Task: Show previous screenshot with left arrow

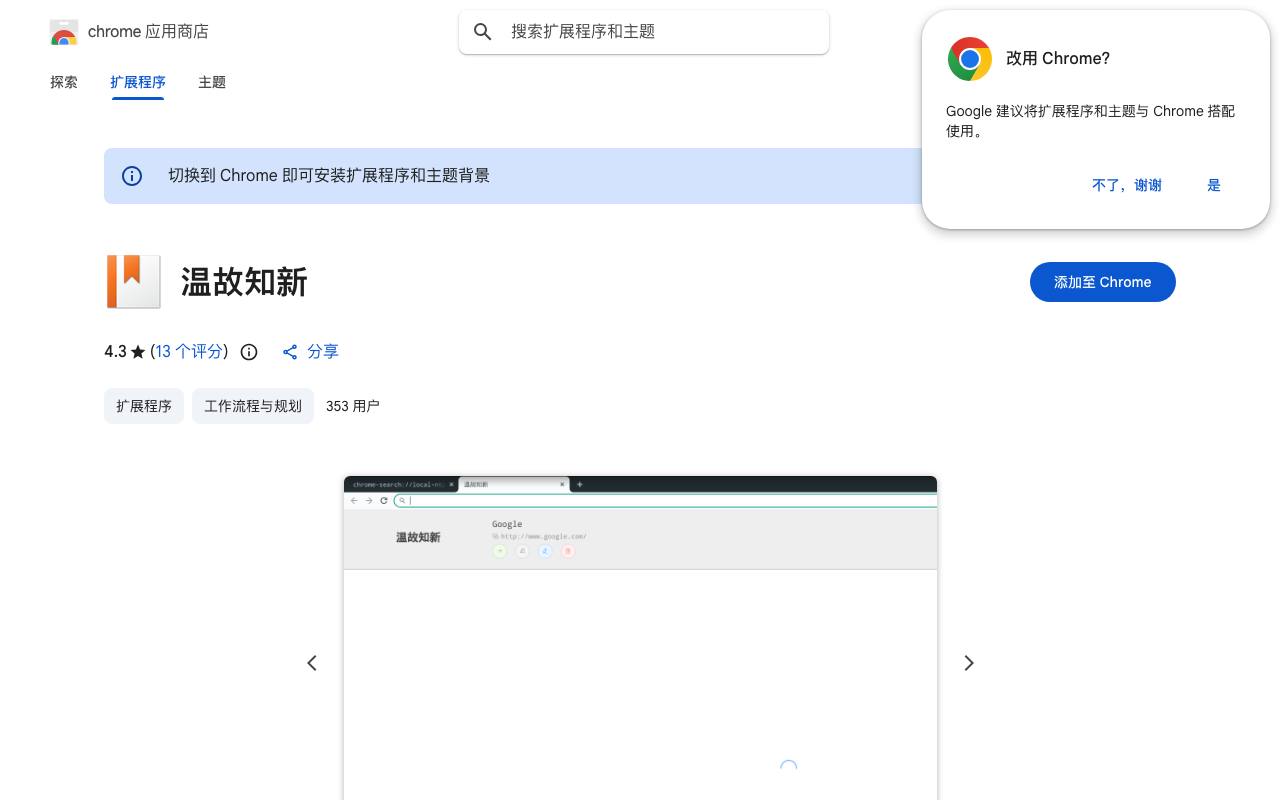Action: (312, 663)
